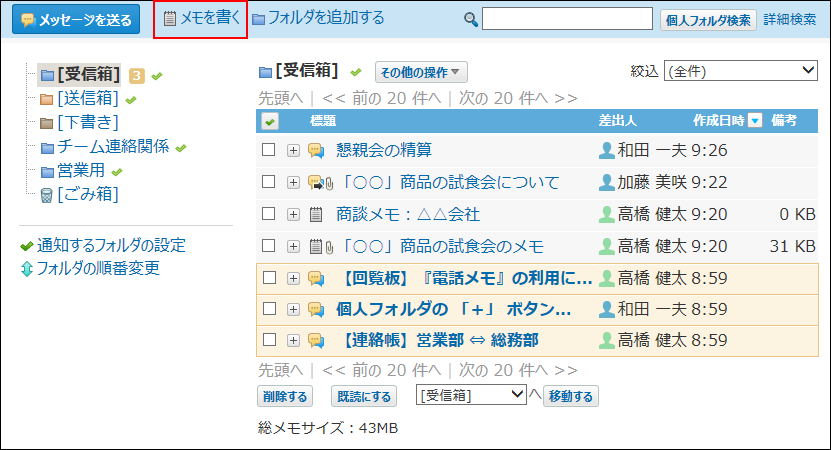
Task: Expand the 【連絡帳】営業部⇔総務部 row
Action: [293, 340]
